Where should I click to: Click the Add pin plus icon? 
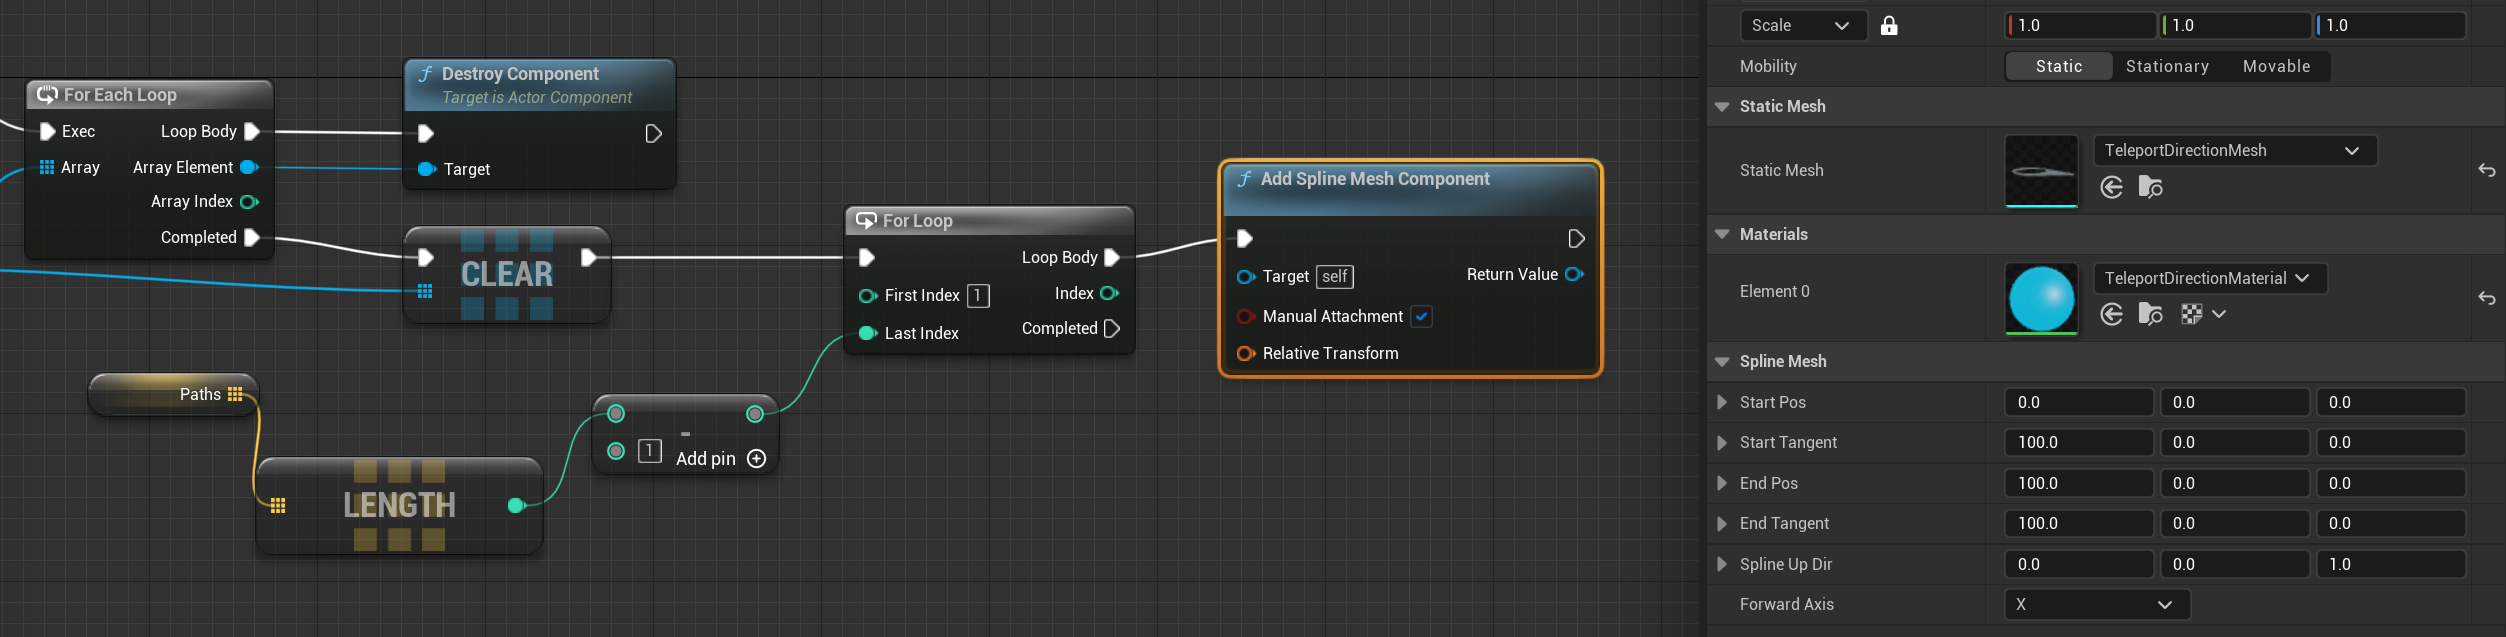757,458
